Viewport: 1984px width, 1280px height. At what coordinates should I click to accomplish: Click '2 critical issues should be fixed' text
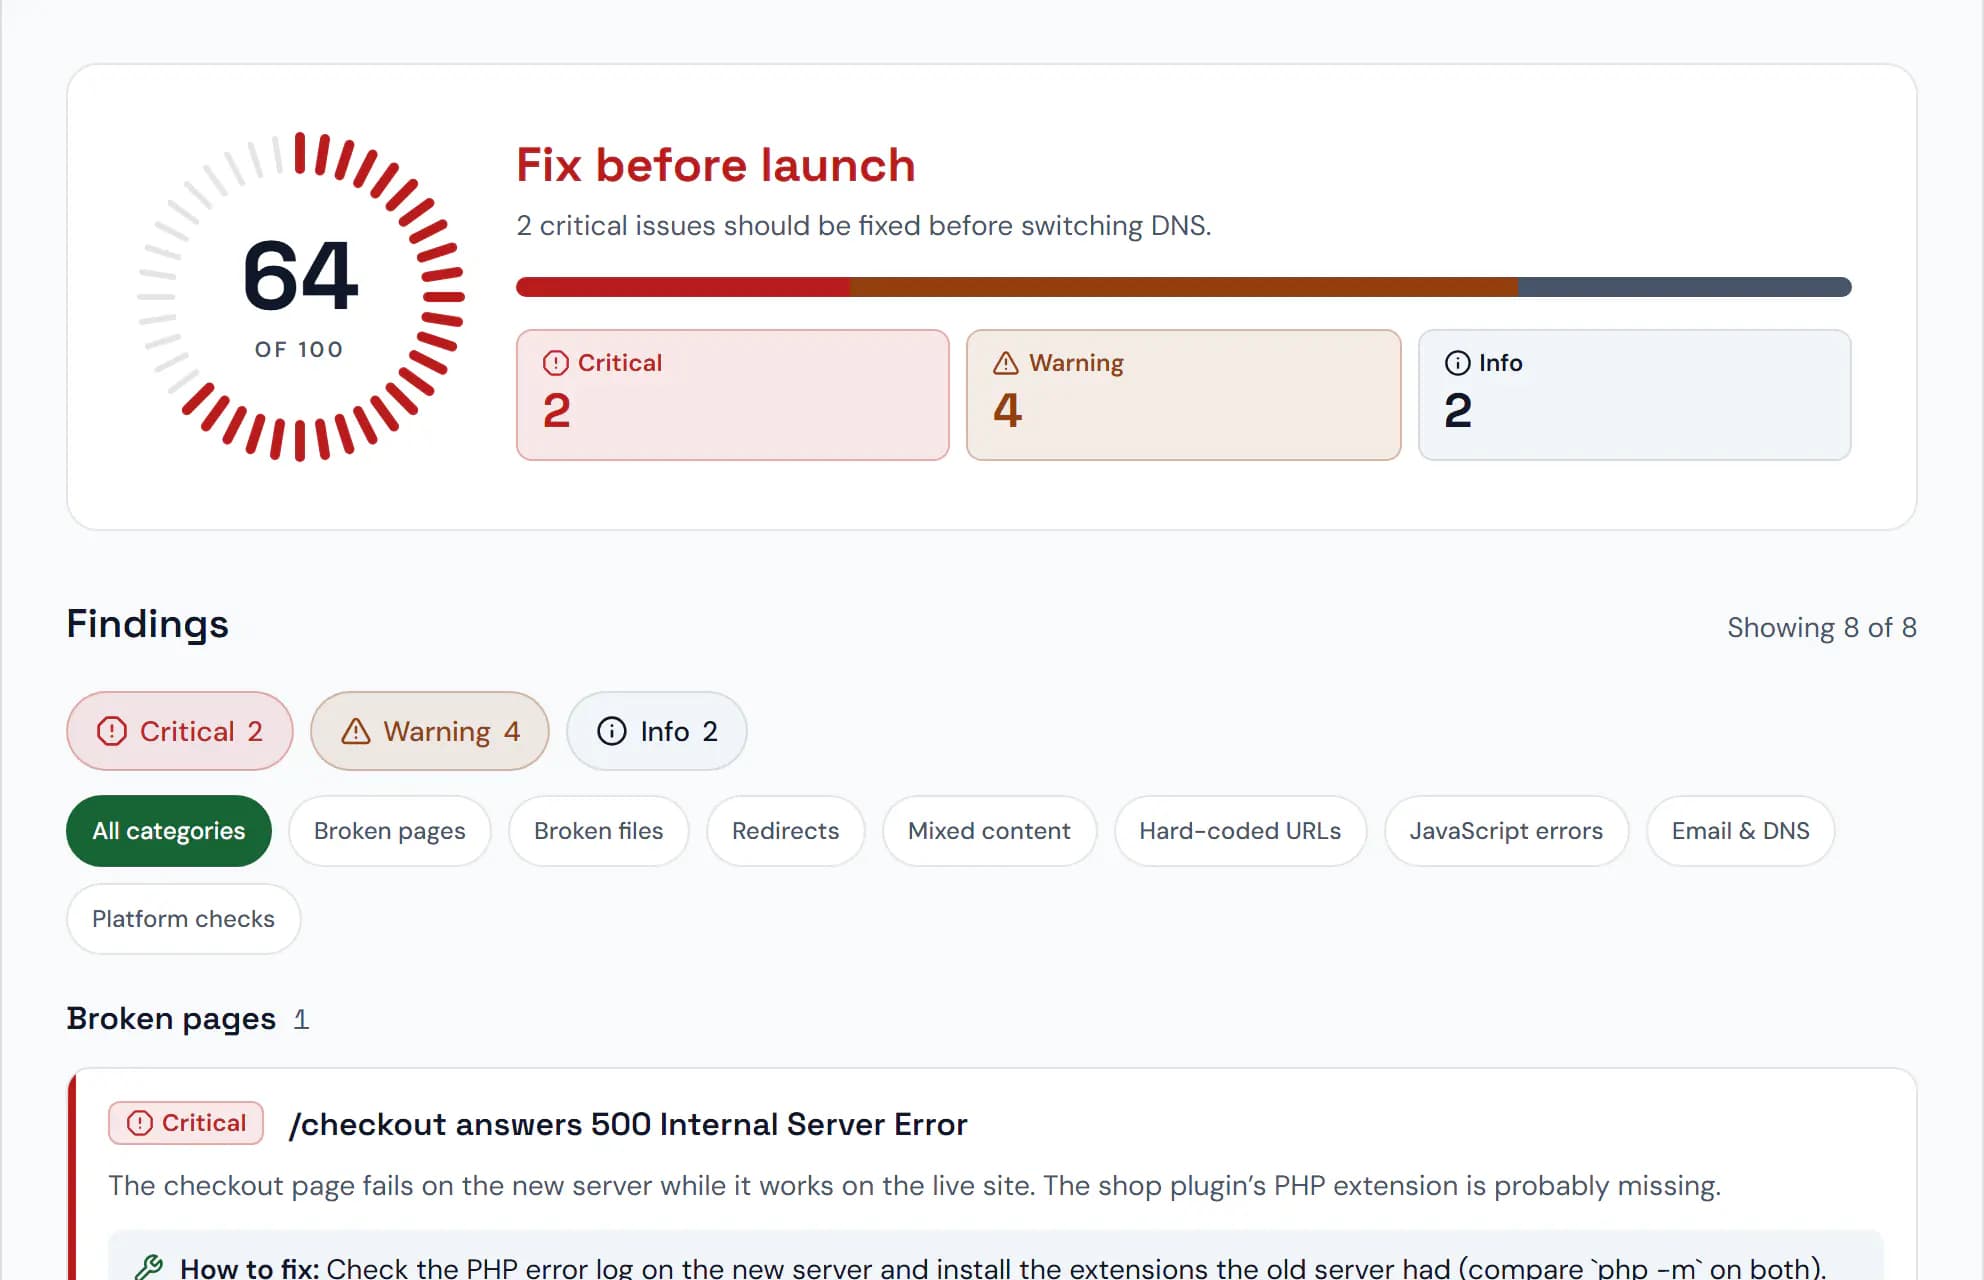click(864, 226)
